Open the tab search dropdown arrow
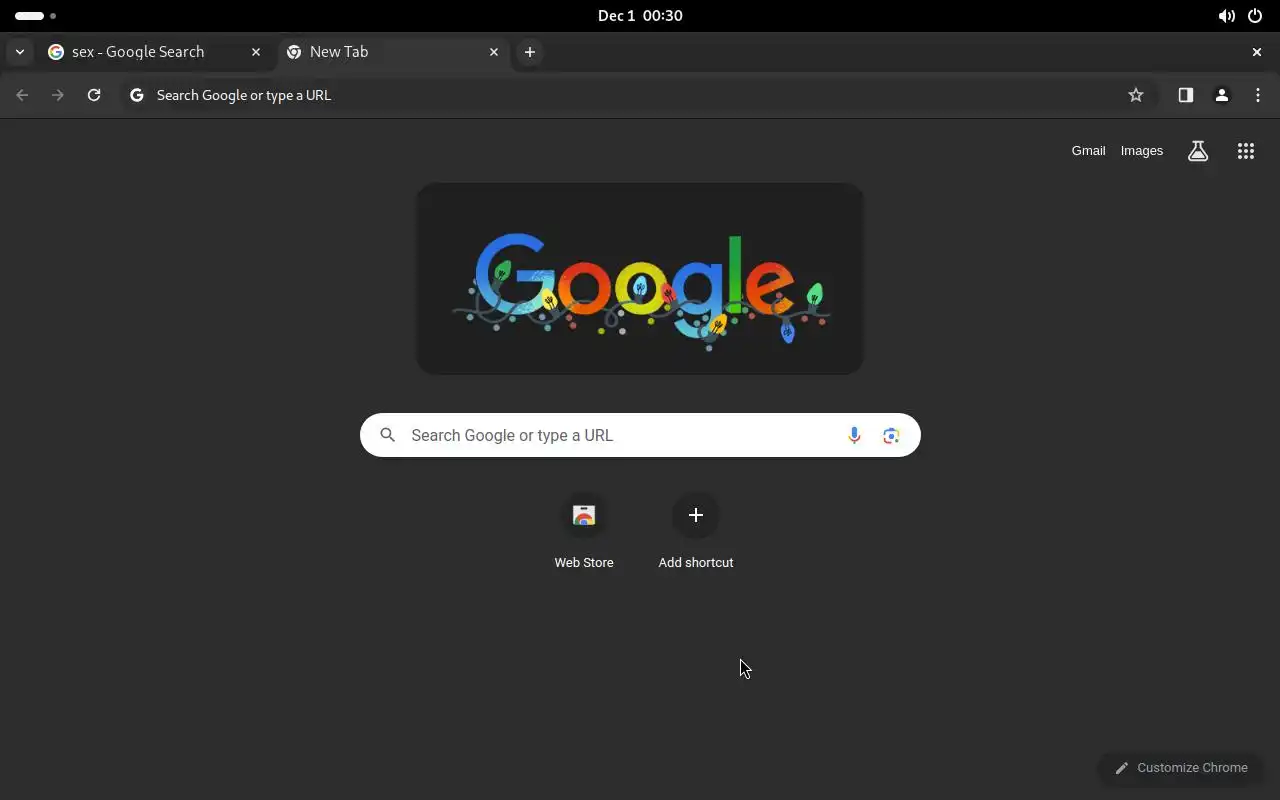The image size is (1280, 800). click(x=20, y=52)
